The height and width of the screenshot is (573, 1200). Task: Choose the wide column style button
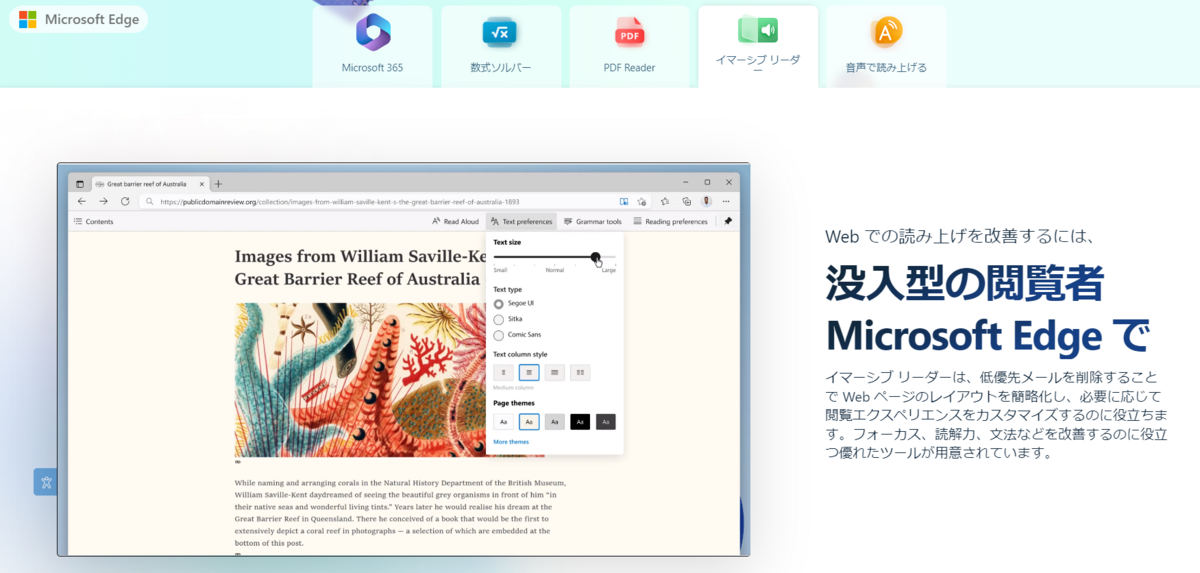[555, 372]
